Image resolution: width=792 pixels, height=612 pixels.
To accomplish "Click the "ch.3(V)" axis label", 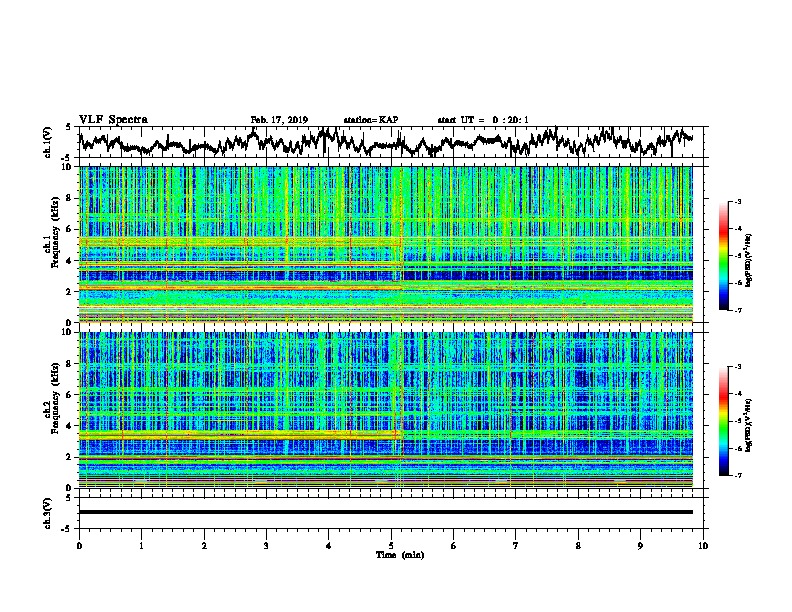I will click(48, 513).
